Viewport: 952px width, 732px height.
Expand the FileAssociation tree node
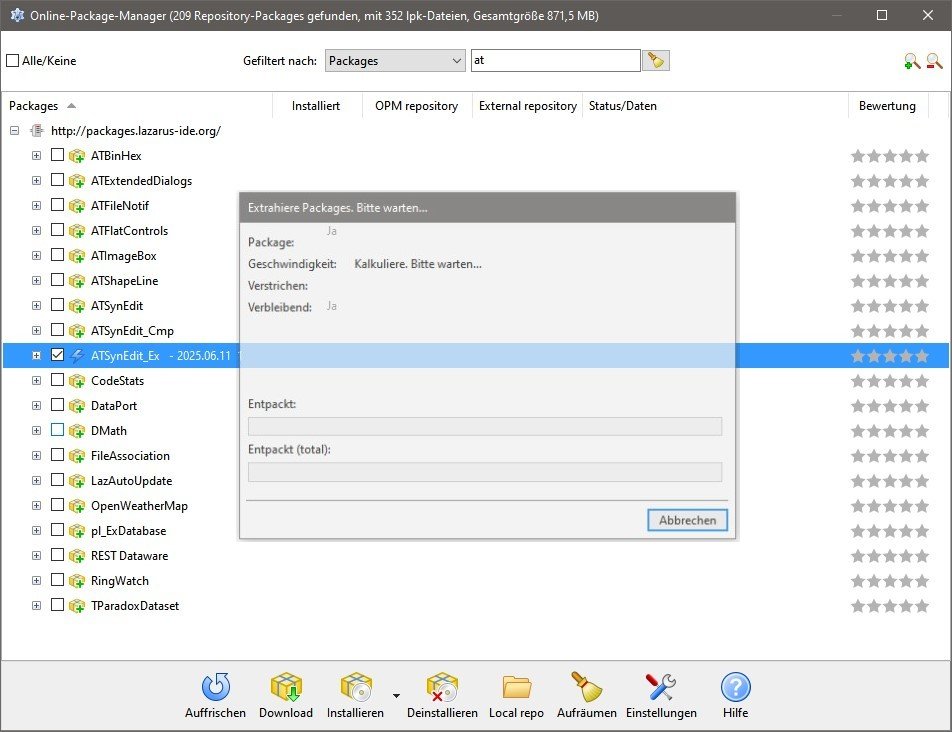pos(36,456)
